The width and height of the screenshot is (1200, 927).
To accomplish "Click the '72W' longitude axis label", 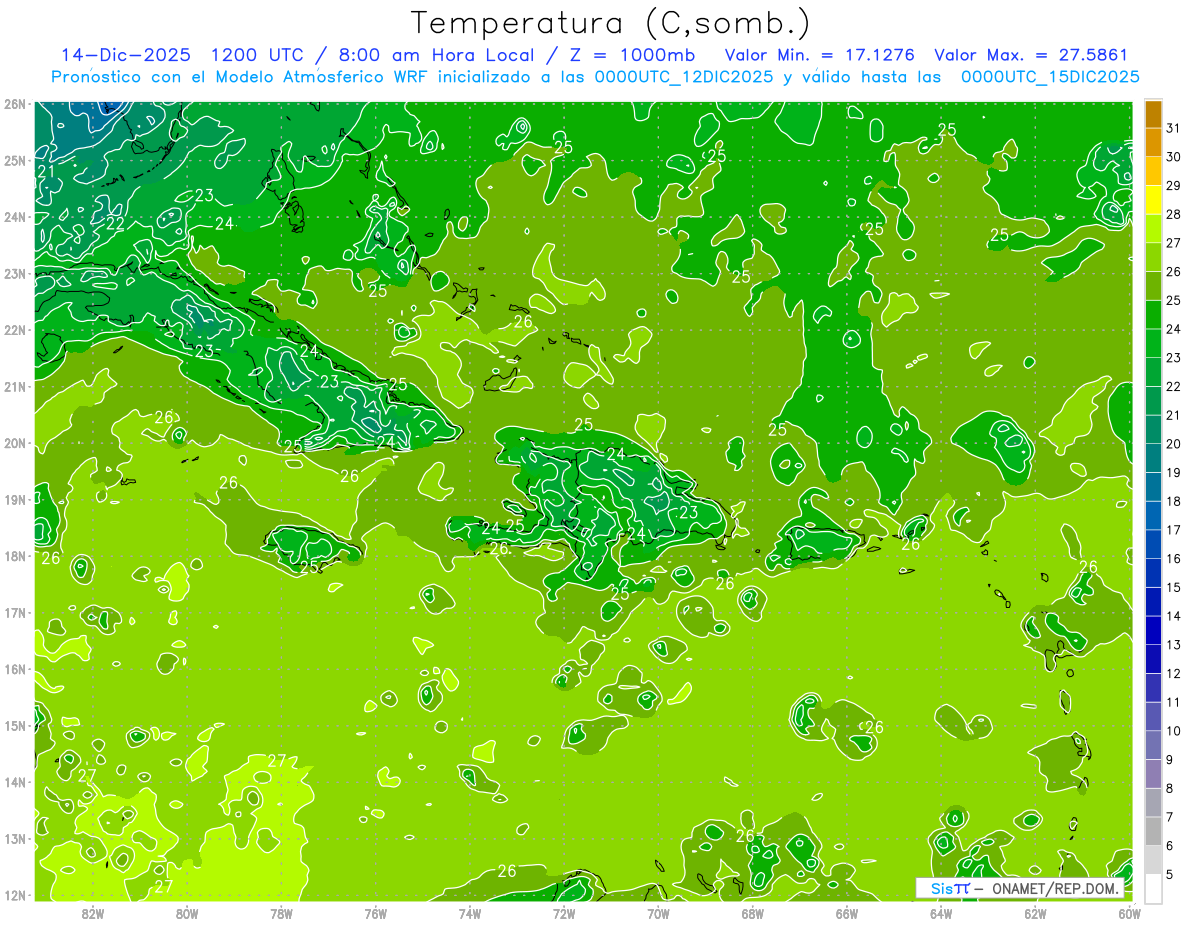I will (564, 914).
